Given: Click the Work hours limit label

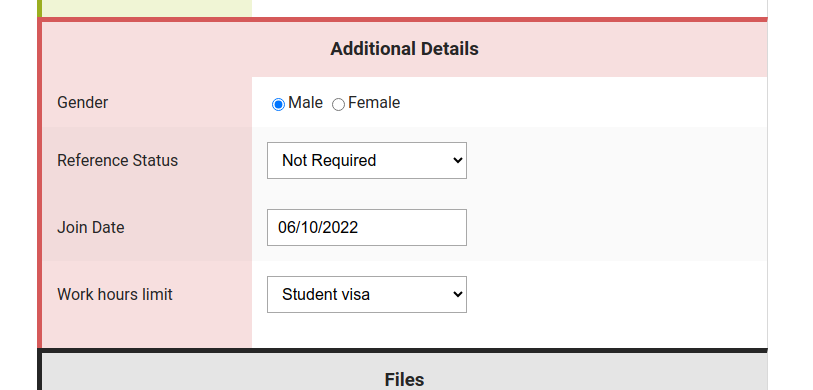Looking at the screenshot, I should click(115, 295).
